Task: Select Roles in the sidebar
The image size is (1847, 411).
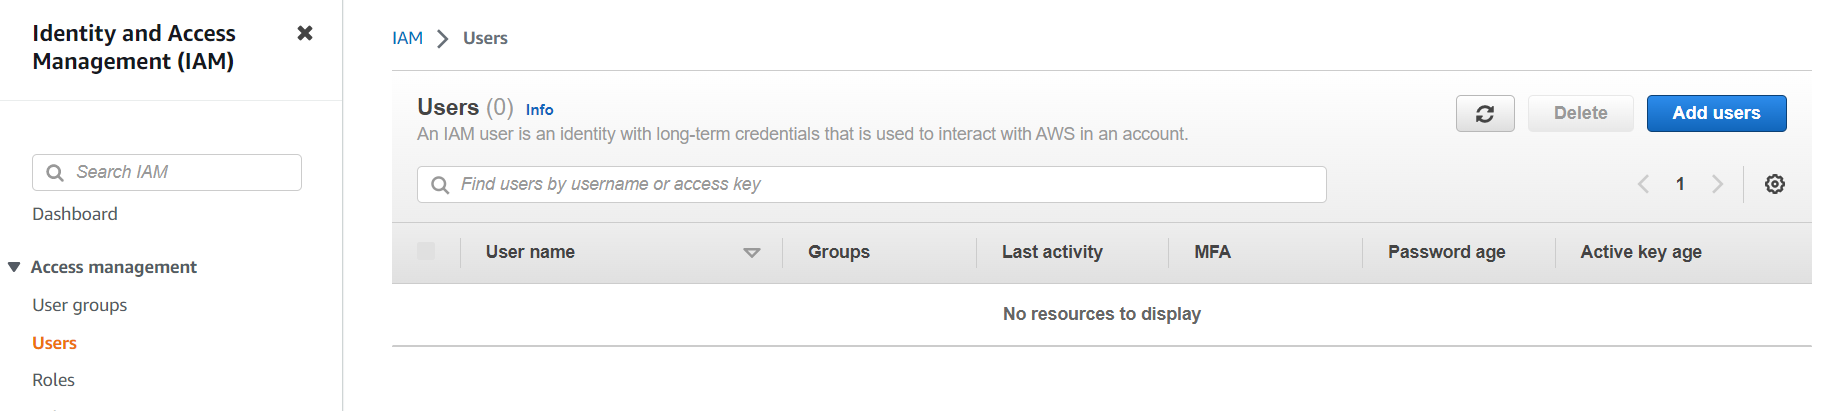Action: (53, 380)
